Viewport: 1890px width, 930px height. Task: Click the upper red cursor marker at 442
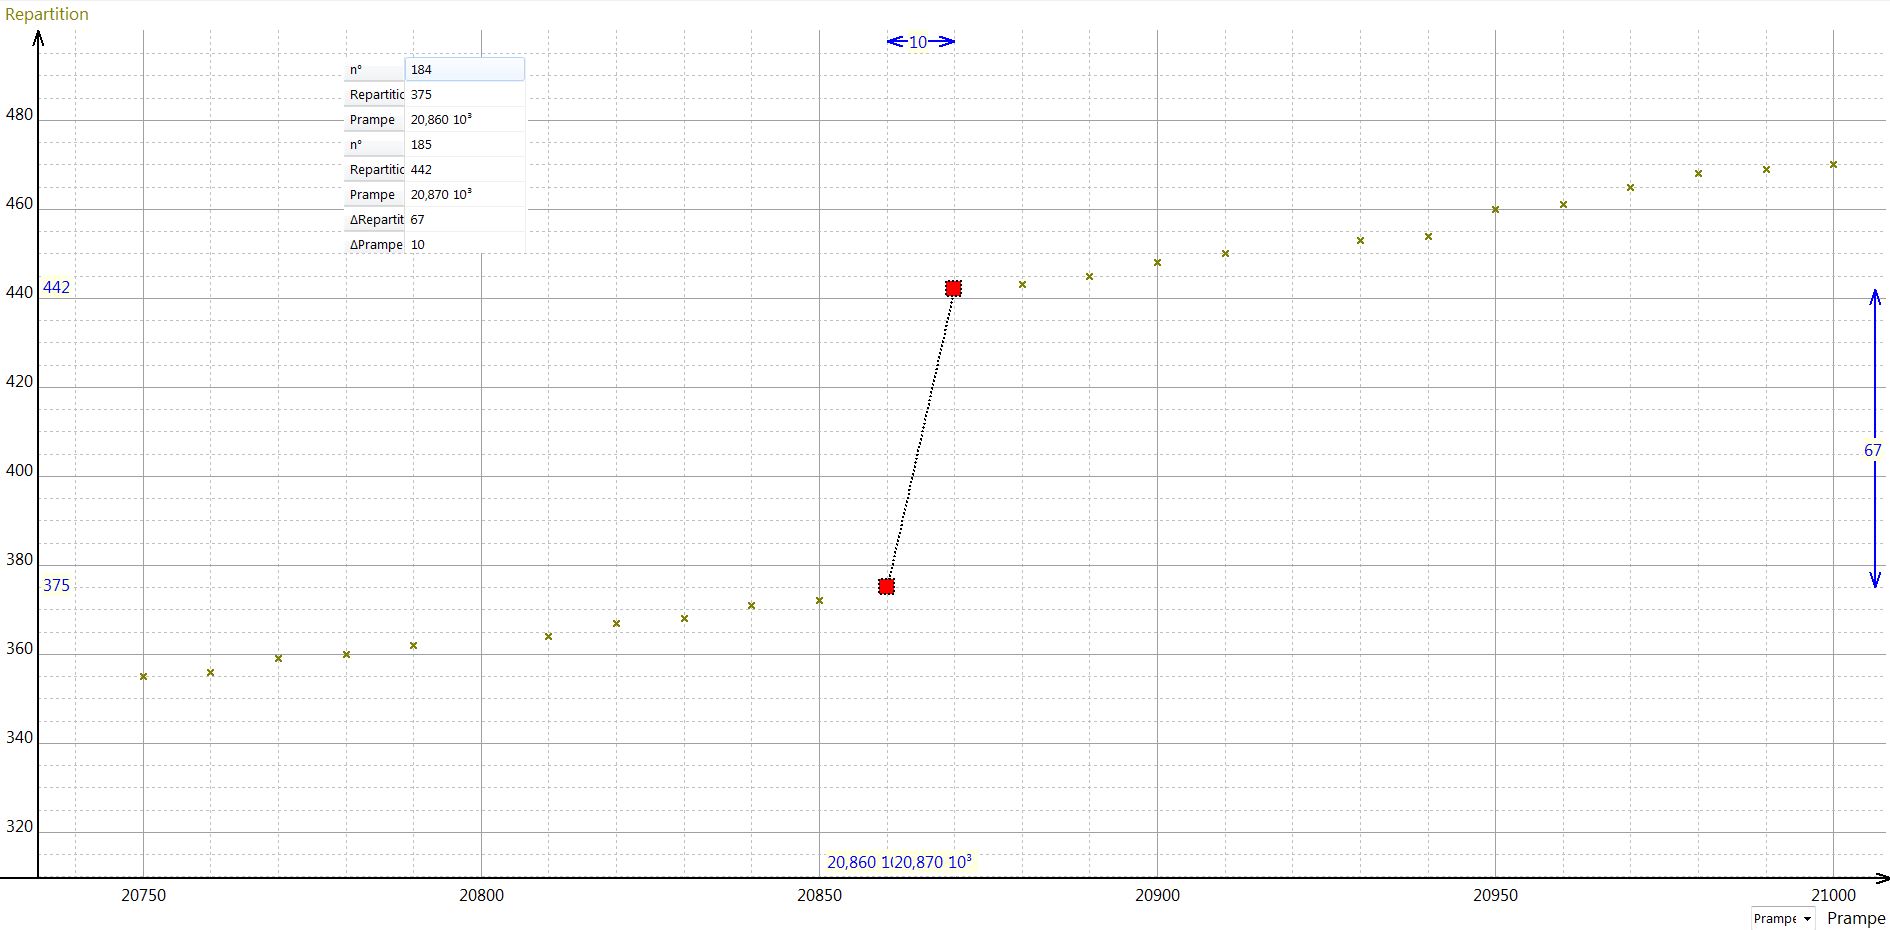click(953, 289)
